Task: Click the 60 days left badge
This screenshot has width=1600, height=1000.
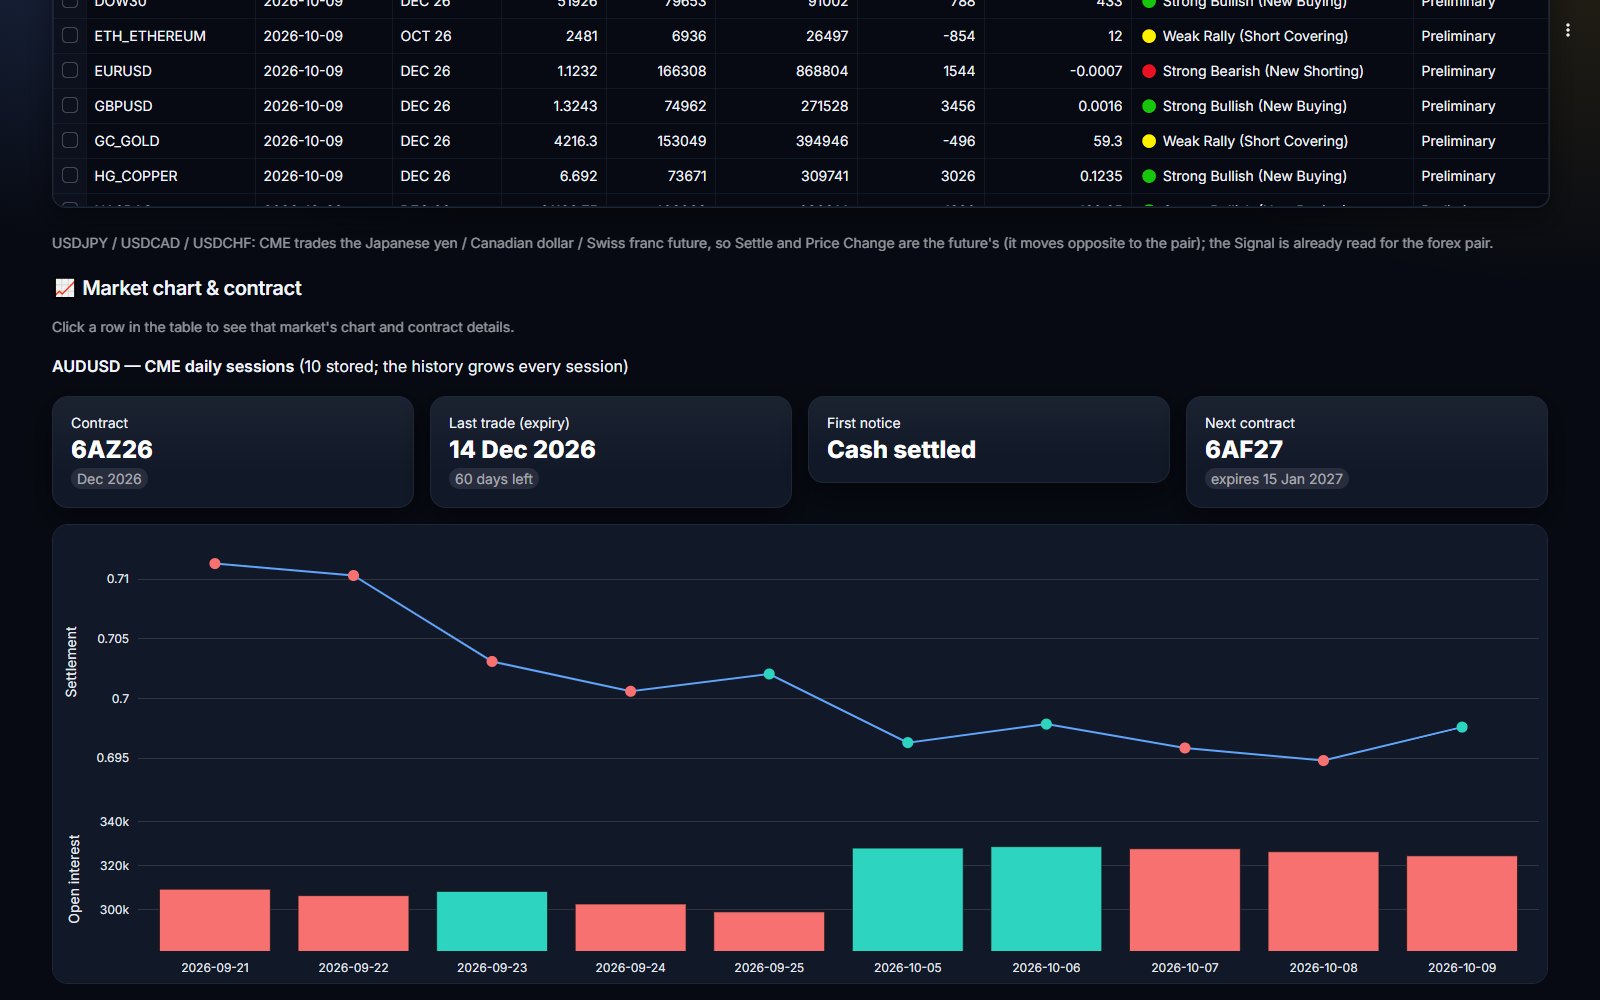Action: pos(494,479)
